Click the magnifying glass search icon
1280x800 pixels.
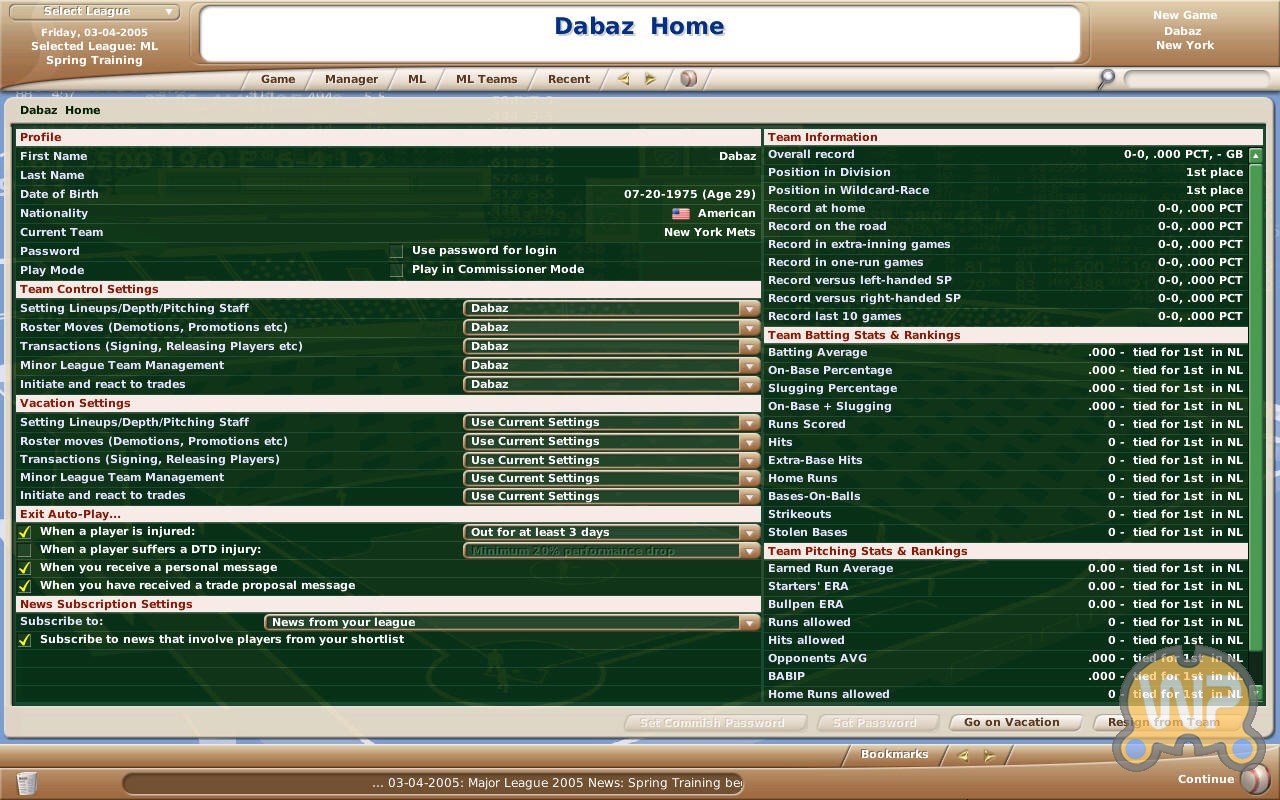pos(1106,79)
